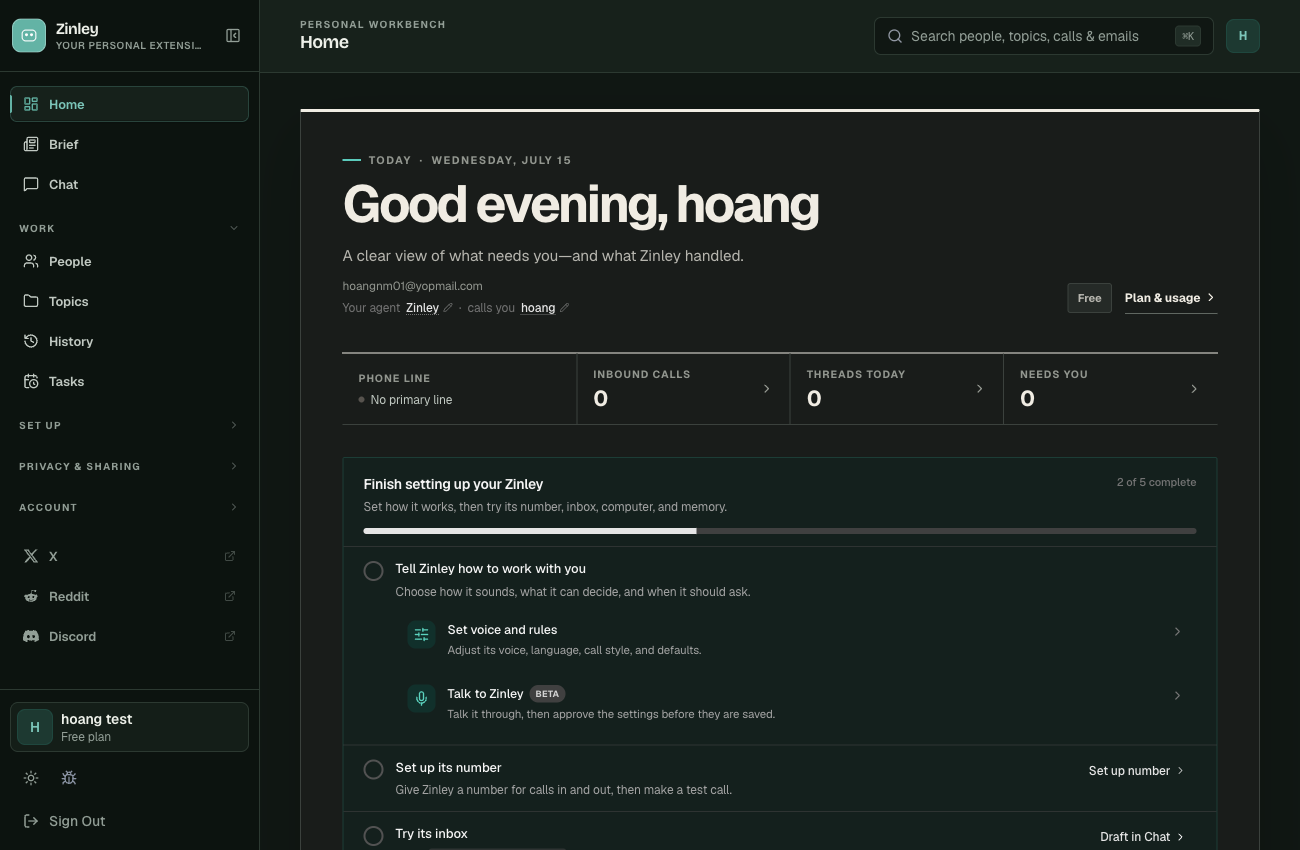Image resolution: width=1300 pixels, height=850 pixels.
Task: Open Tasks in the sidebar
Action: 129,381
